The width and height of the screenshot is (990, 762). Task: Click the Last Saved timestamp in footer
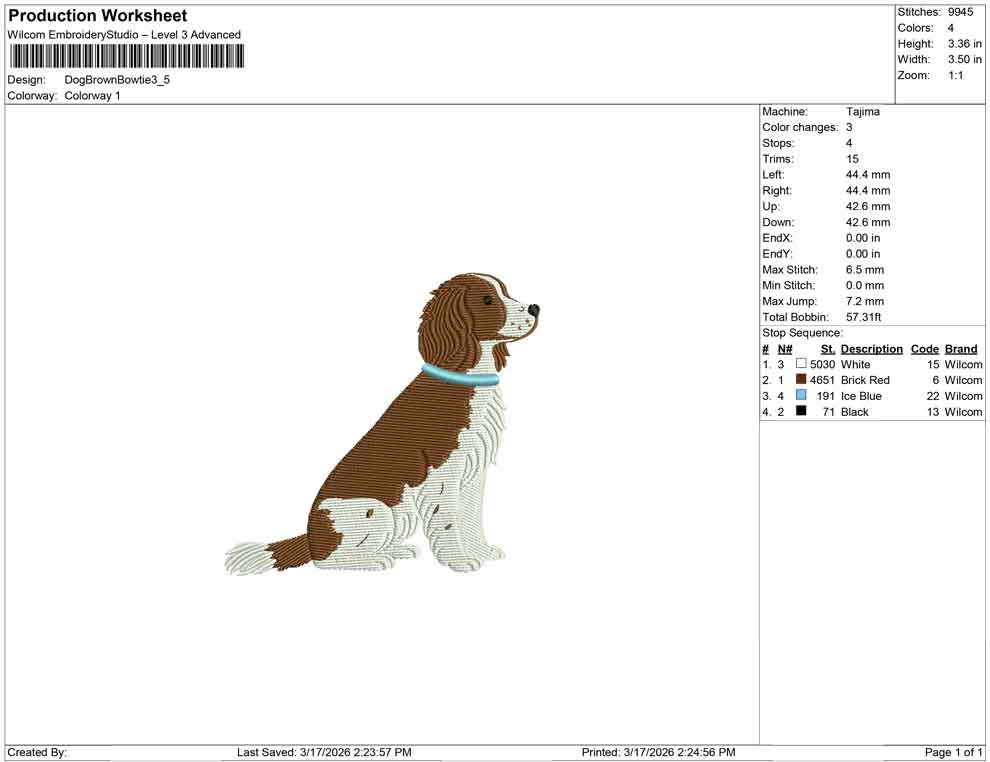[x=324, y=753]
